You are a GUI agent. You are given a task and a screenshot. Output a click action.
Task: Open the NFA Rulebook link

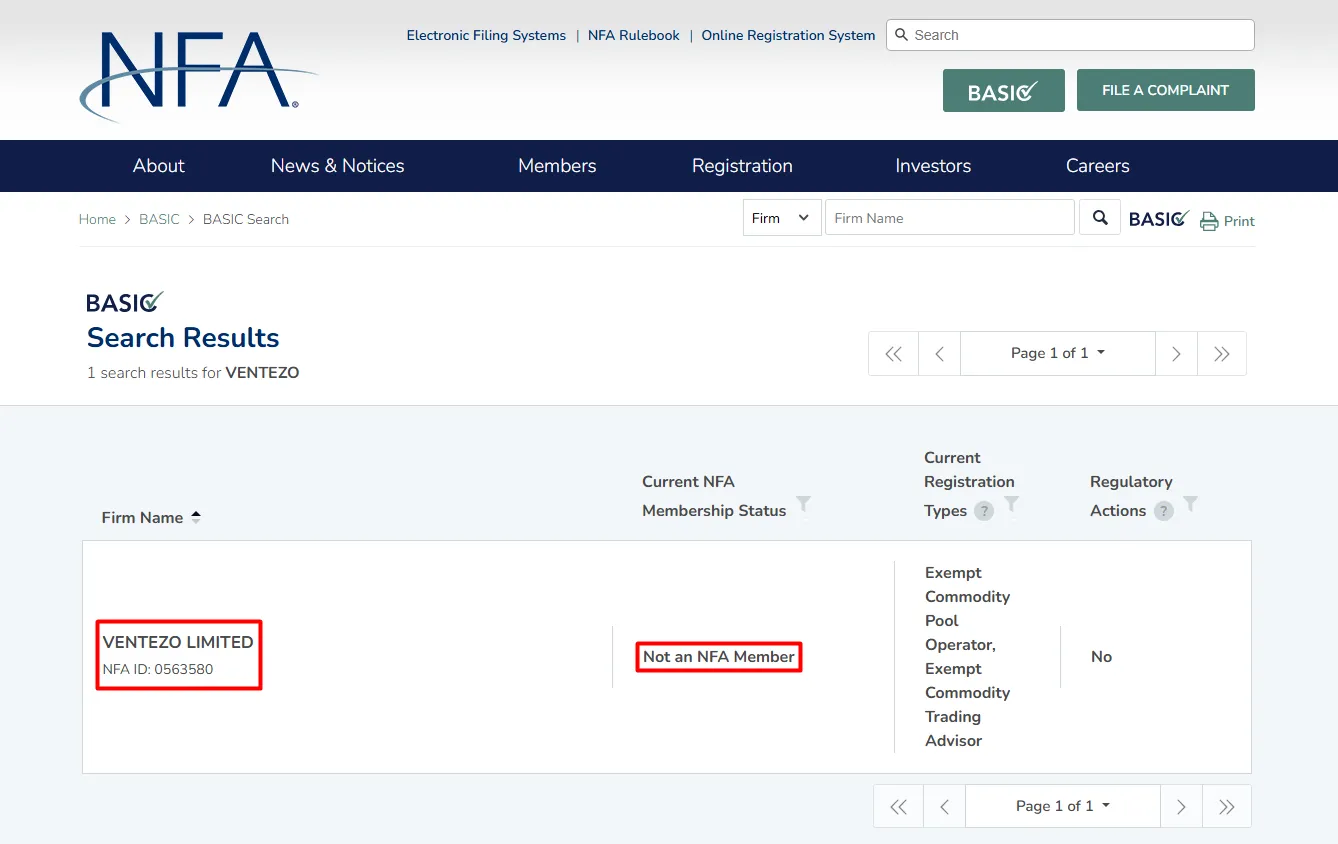[634, 35]
